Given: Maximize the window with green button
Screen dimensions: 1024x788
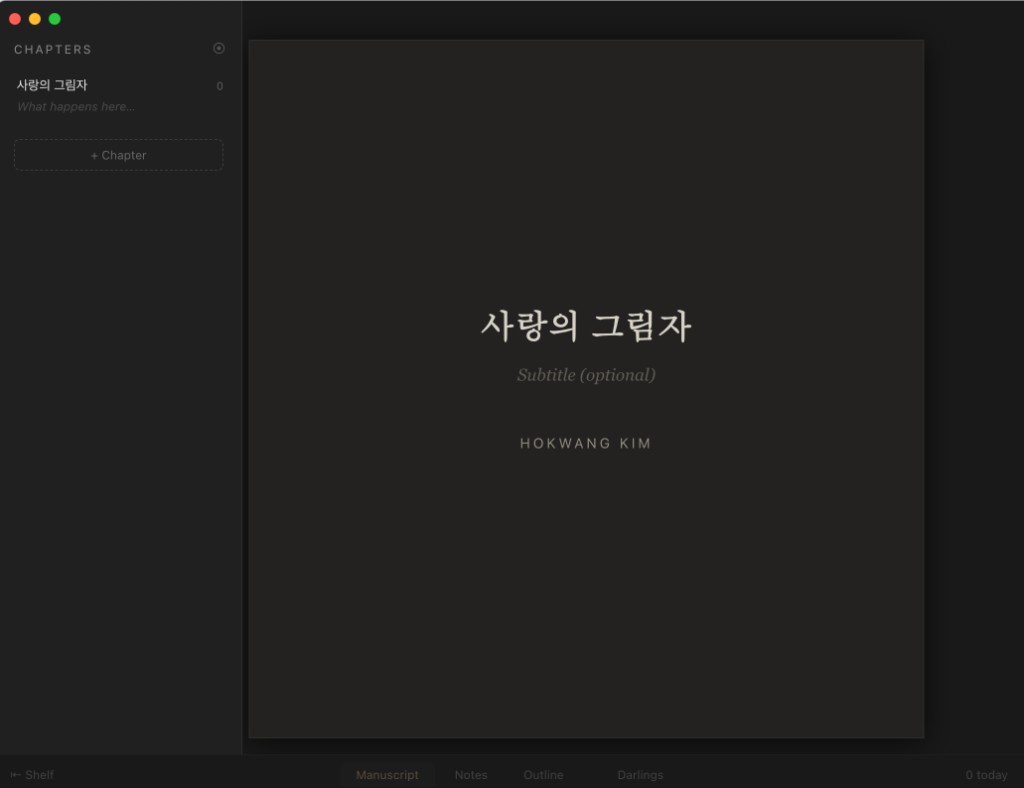Looking at the screenshot, I should [x=55, y=19].
